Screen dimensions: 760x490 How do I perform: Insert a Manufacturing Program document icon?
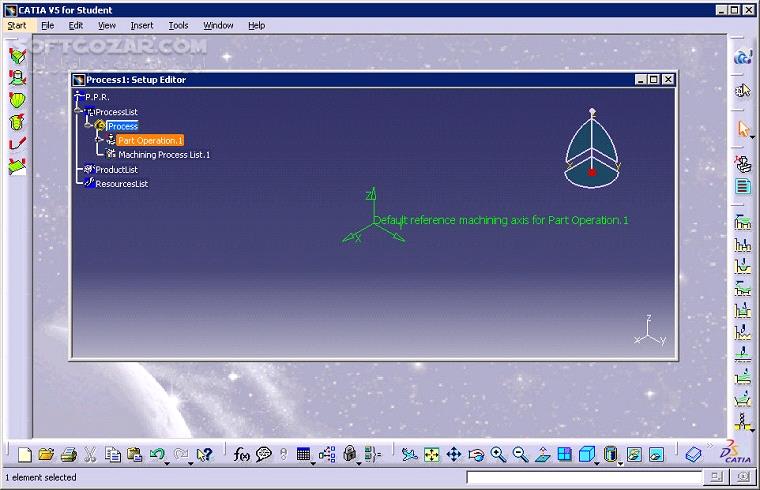(743, 186)
